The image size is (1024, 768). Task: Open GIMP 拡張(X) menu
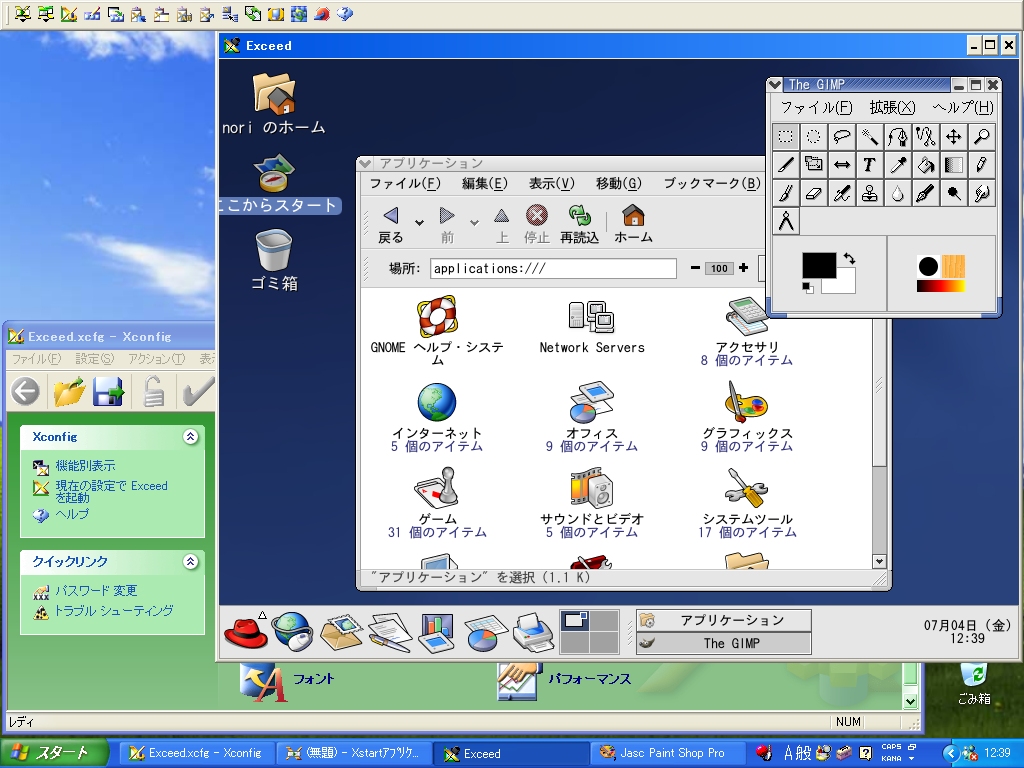coord(892,107)
